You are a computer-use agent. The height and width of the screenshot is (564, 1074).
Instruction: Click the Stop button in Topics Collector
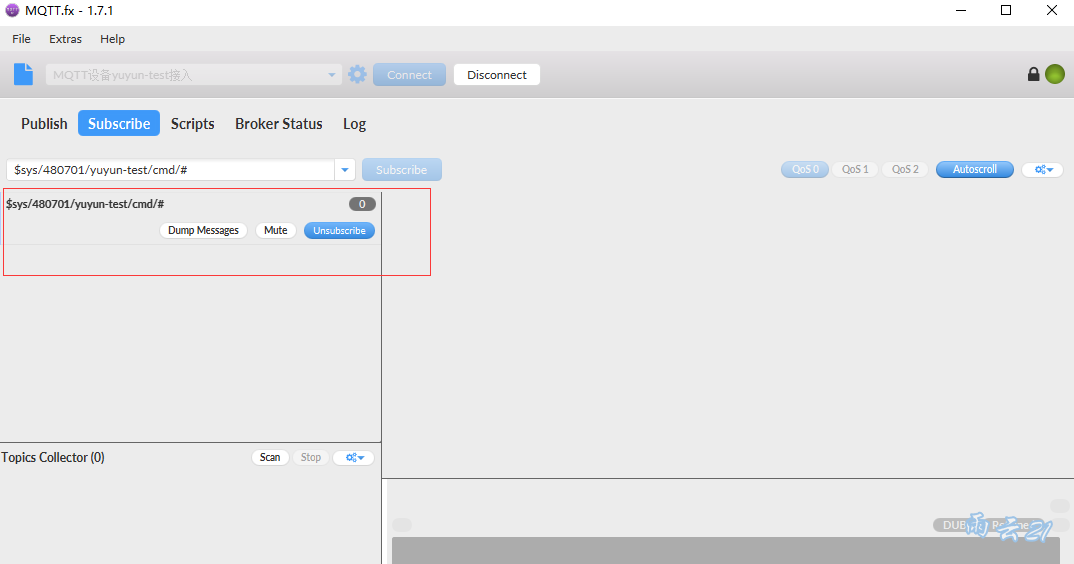pos(310,457)
